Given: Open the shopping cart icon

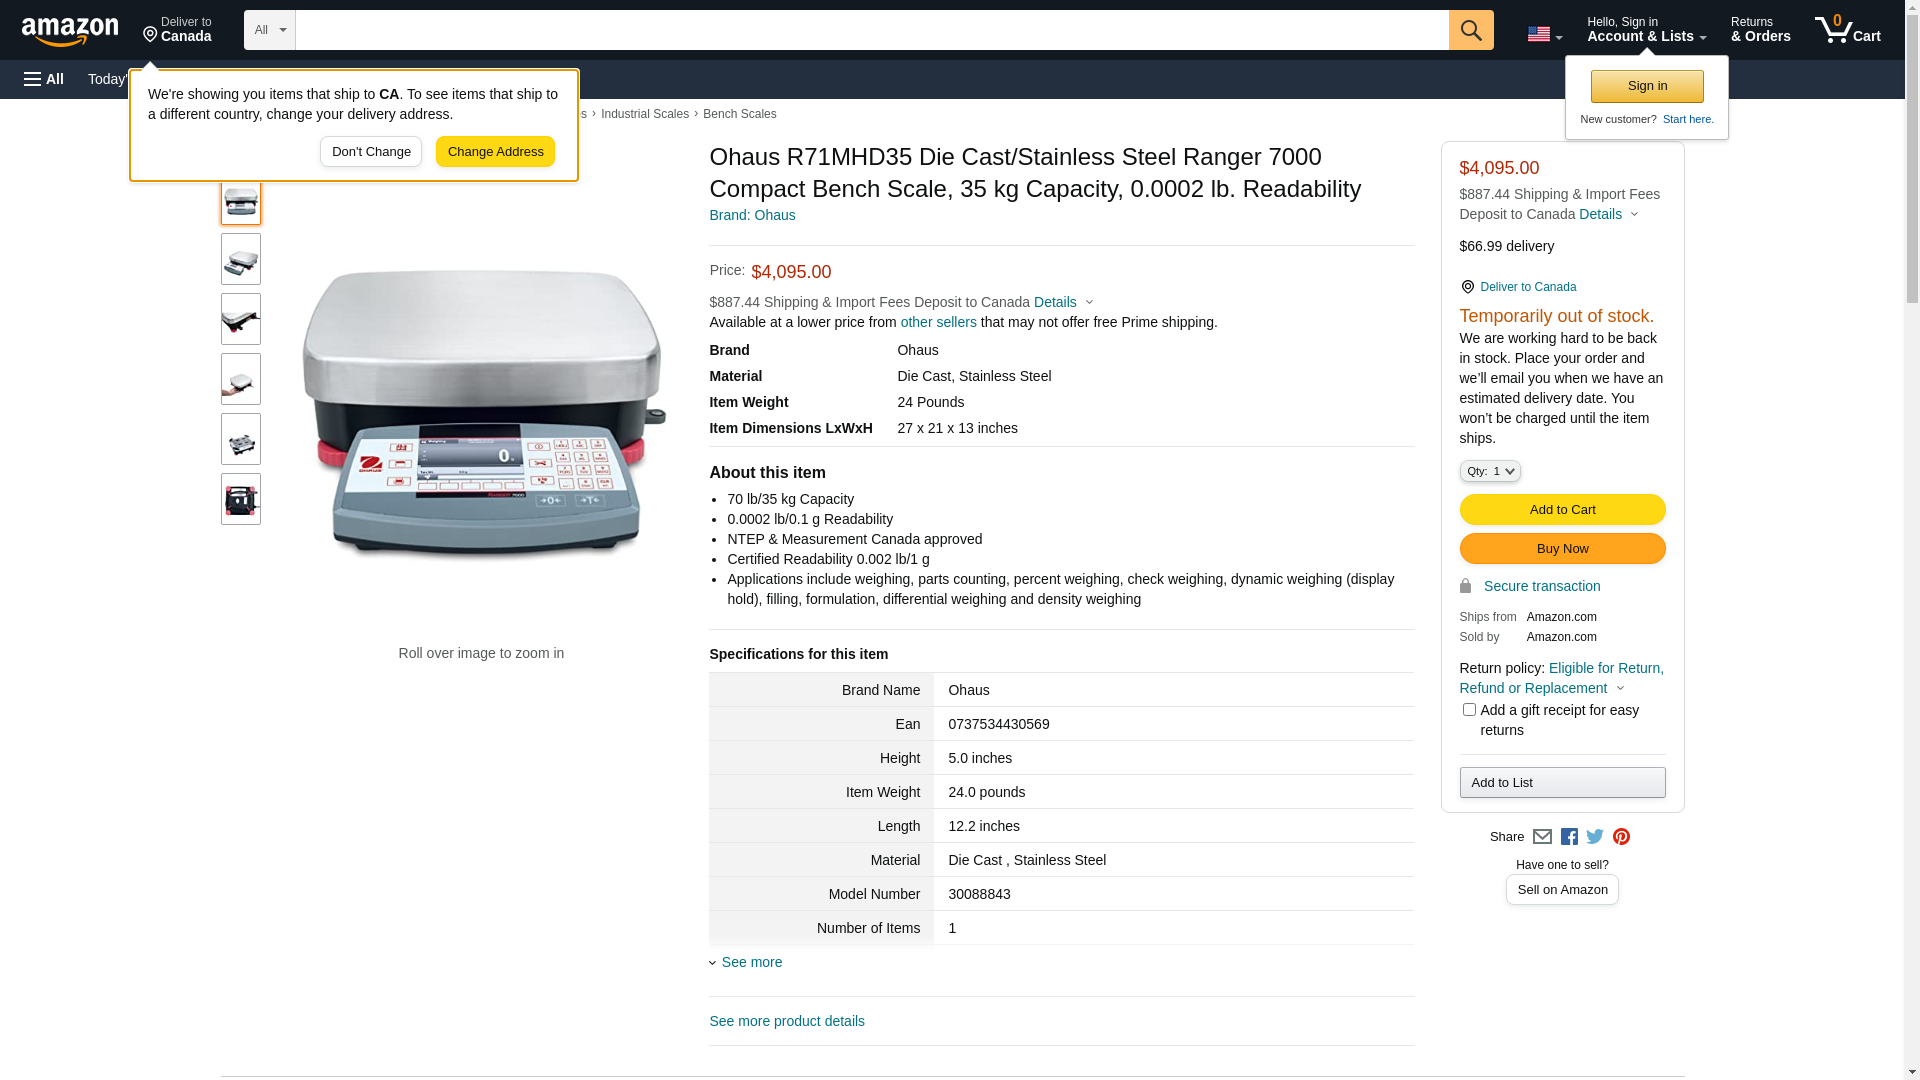Looking at the screenshot, I should 1847,30.
